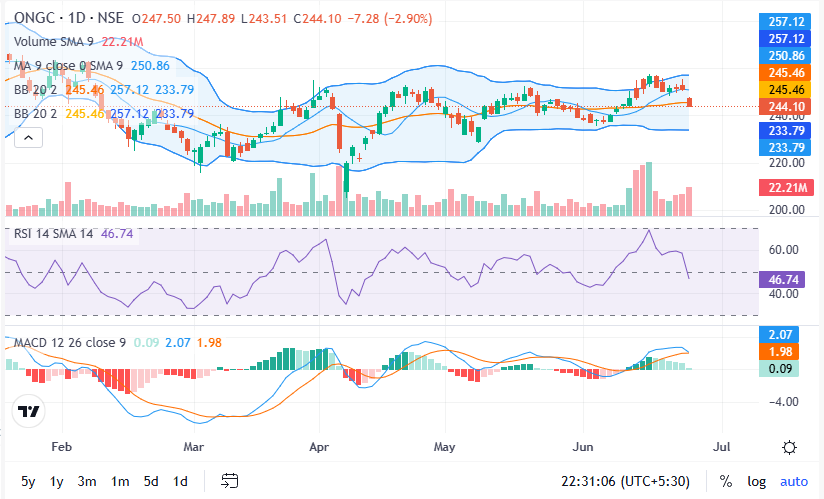Select the 1m time range

tap(120, 481)
